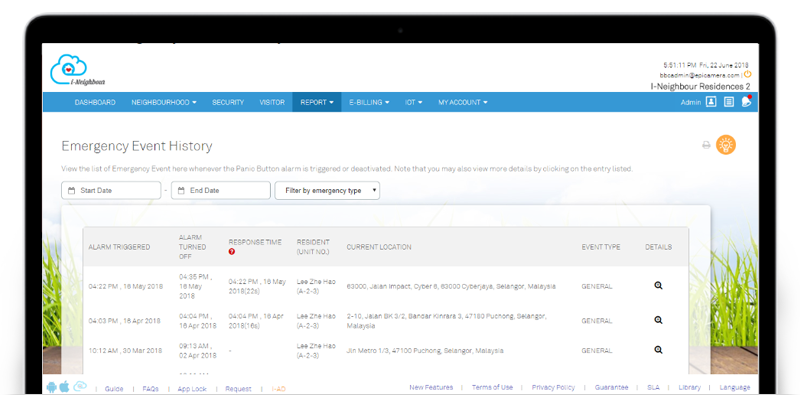The image size is (800, 395).
Task: Click the Event Type column header
Action: pyautogui.click(x=601, y=247)
